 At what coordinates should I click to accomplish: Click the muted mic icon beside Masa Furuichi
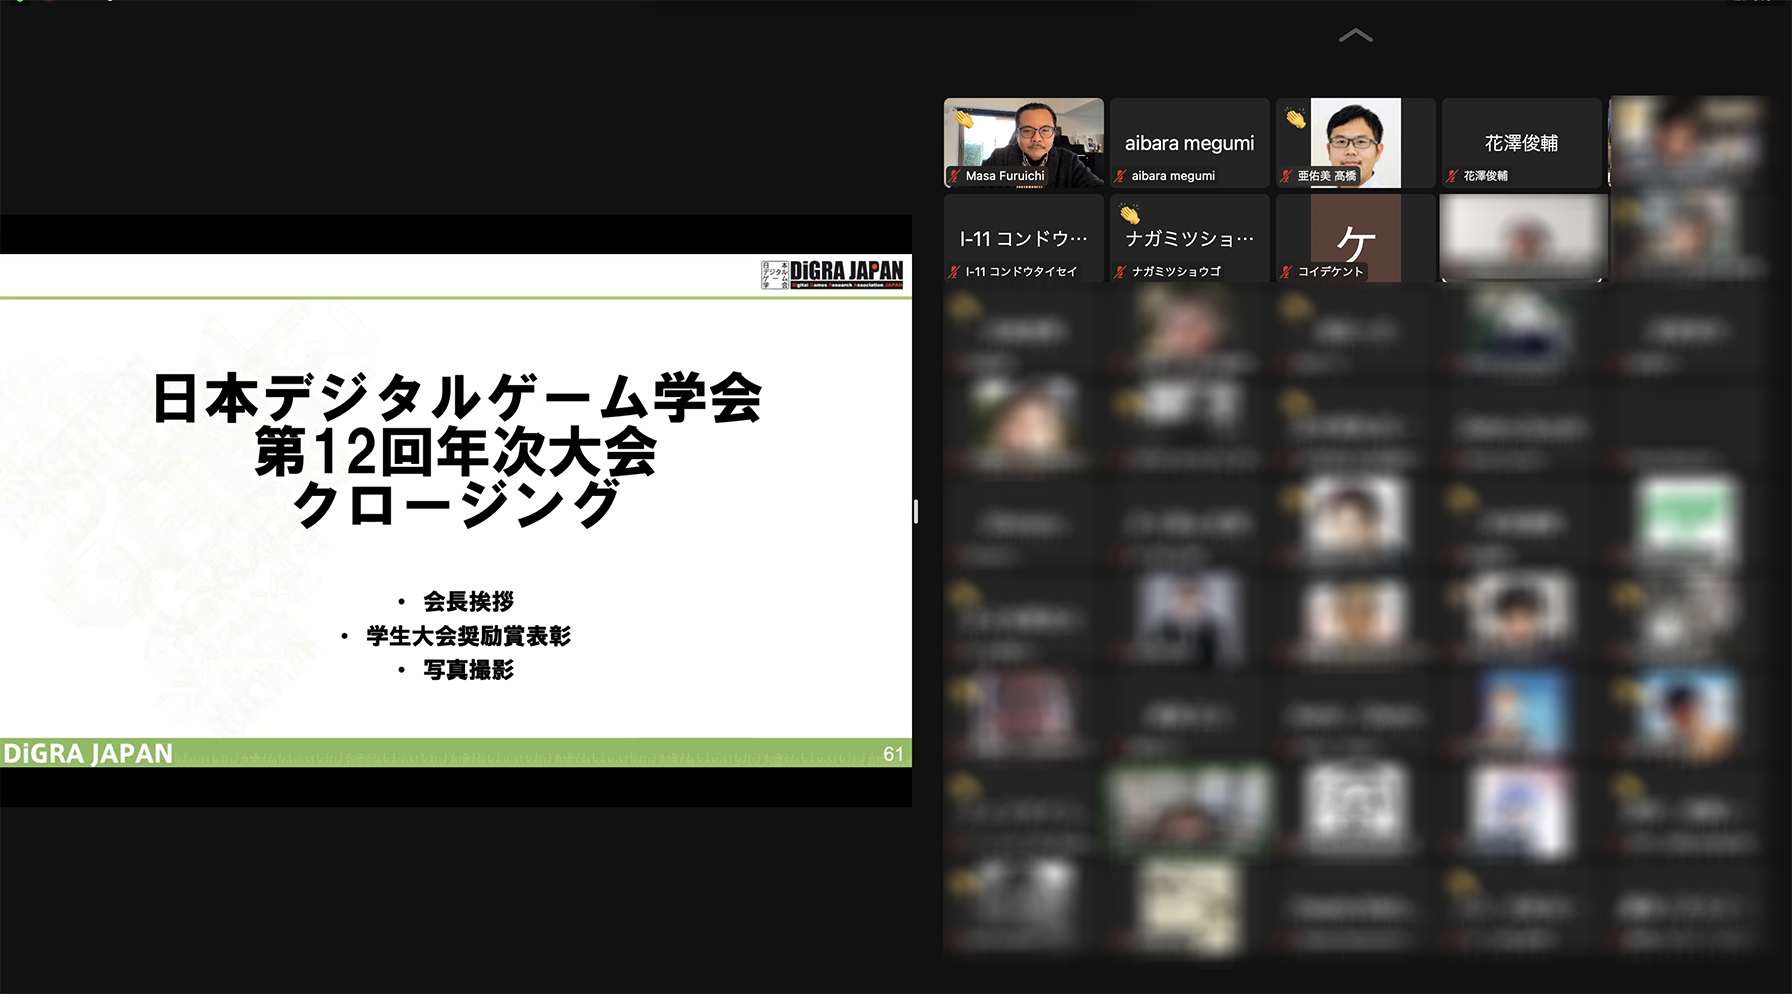tap(954, 176)
